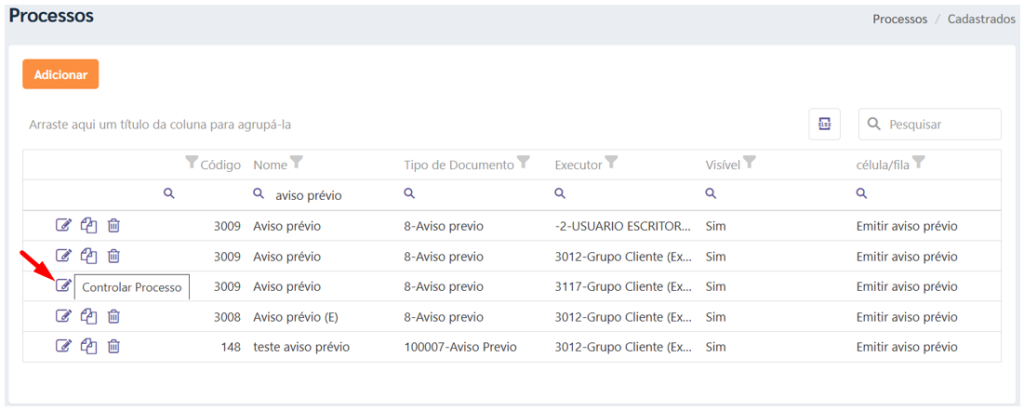Open the Nome column filter funnel

tap(296, 161)
